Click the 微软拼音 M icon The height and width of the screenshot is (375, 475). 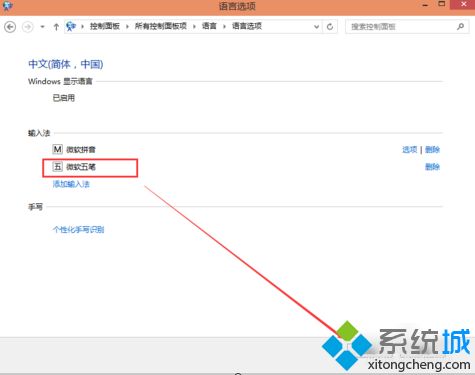[x=57, y=149]
